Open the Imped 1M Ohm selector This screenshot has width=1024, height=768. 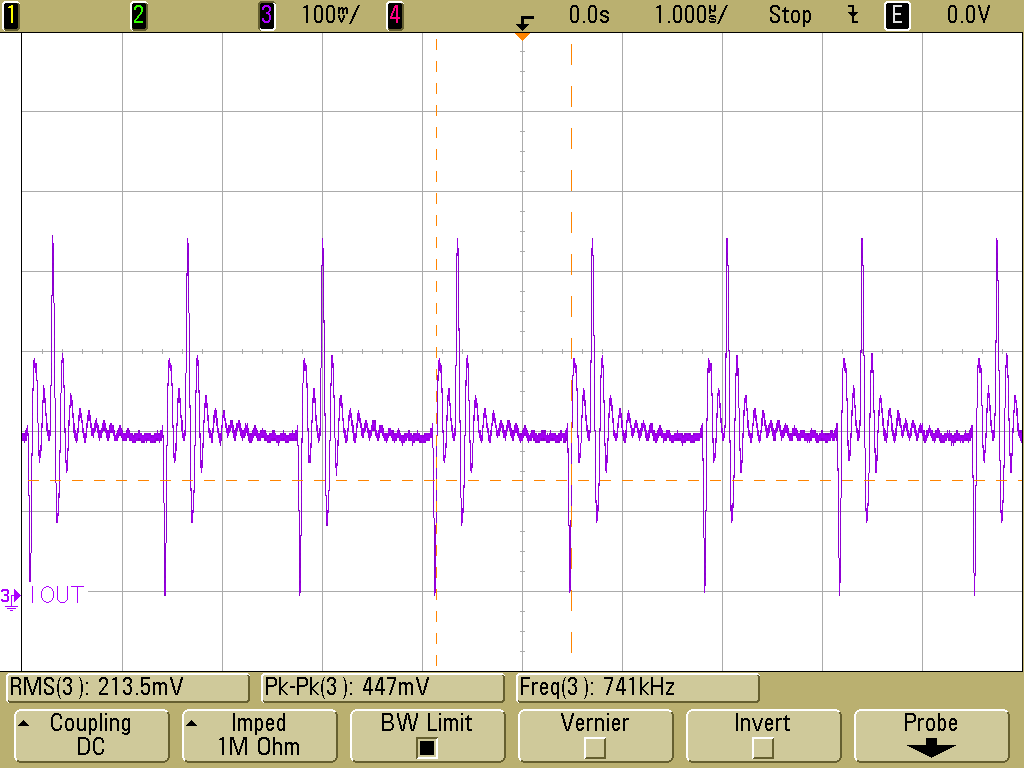click(x=259, y=735)
